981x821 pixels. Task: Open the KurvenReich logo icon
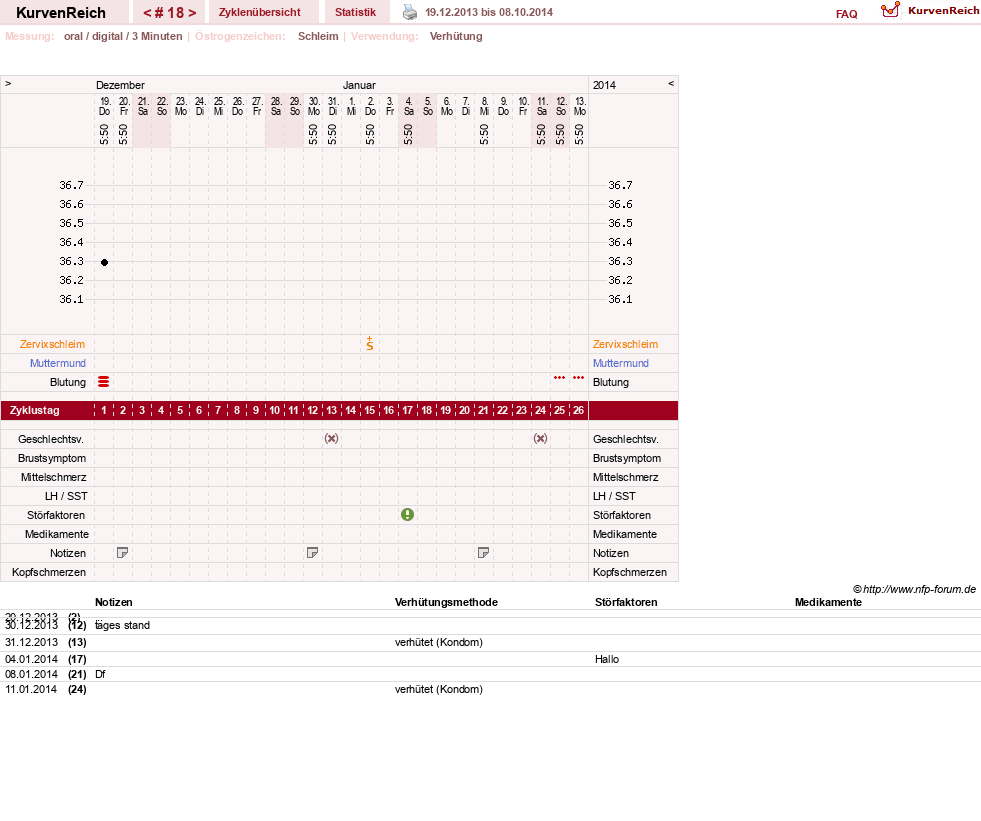890,10
